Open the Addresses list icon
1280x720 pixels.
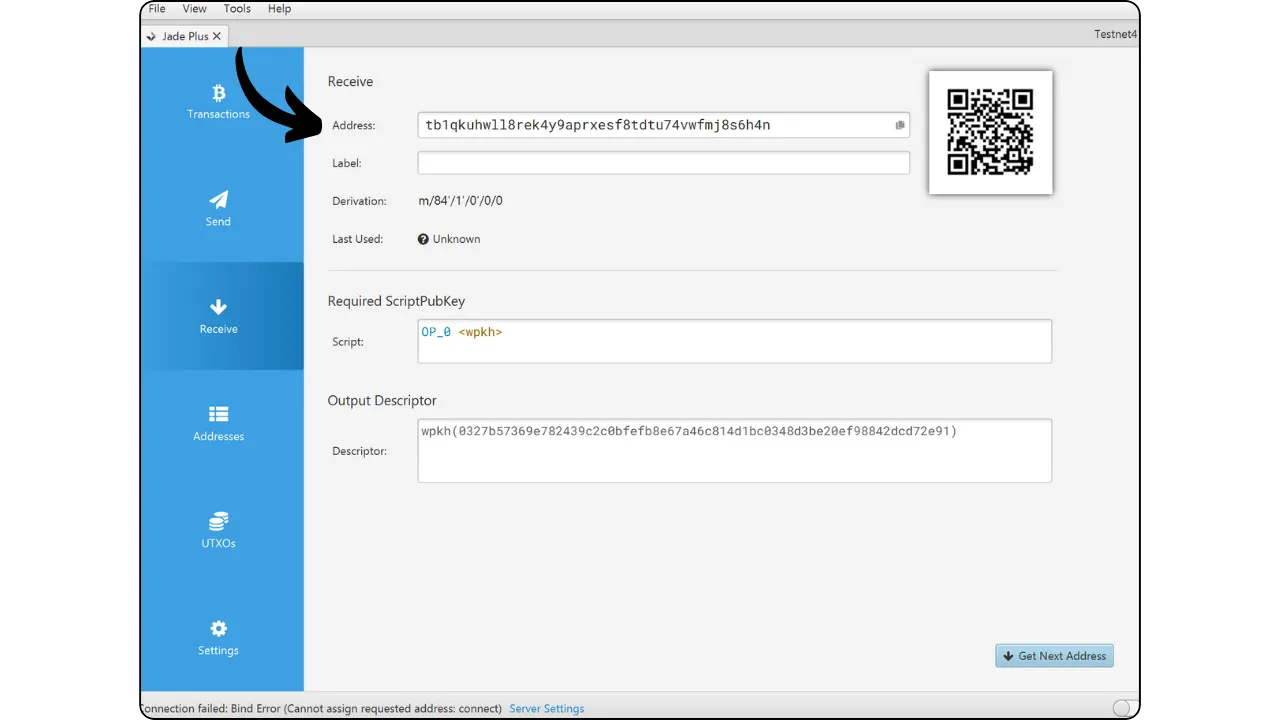[x=218, y=414]
